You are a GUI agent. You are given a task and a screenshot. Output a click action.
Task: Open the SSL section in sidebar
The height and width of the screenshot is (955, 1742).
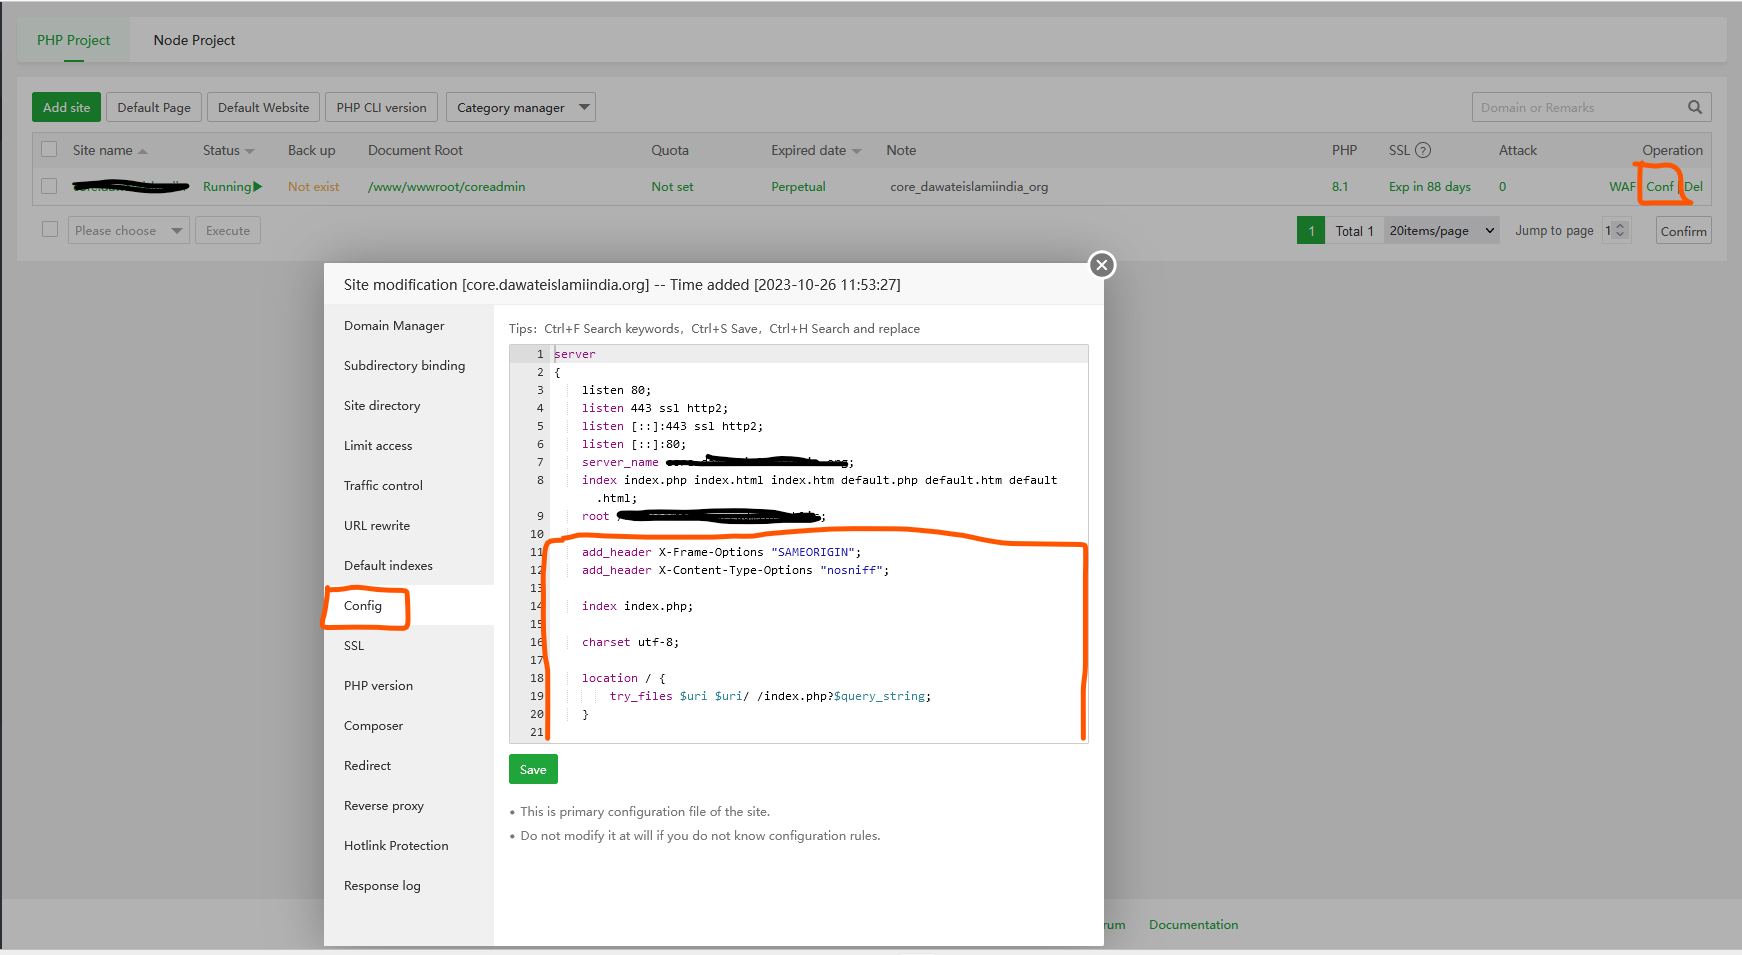[354, 646]
